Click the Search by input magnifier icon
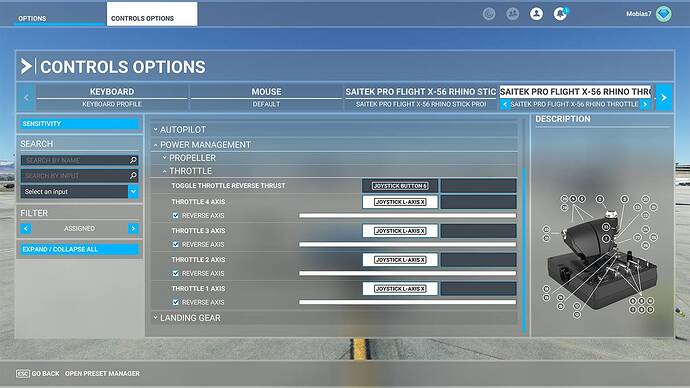 click(133, 176)
